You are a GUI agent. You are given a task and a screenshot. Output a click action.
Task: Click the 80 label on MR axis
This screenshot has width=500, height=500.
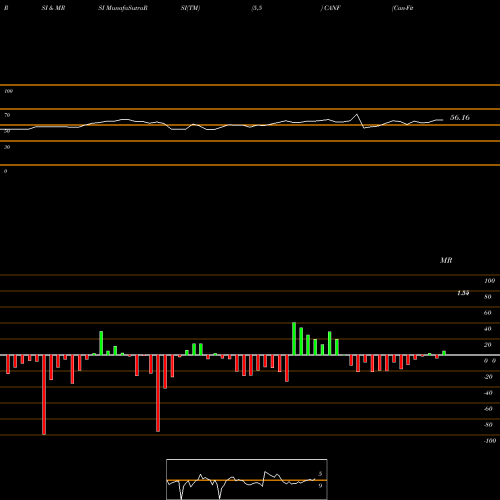pos(488,297)
